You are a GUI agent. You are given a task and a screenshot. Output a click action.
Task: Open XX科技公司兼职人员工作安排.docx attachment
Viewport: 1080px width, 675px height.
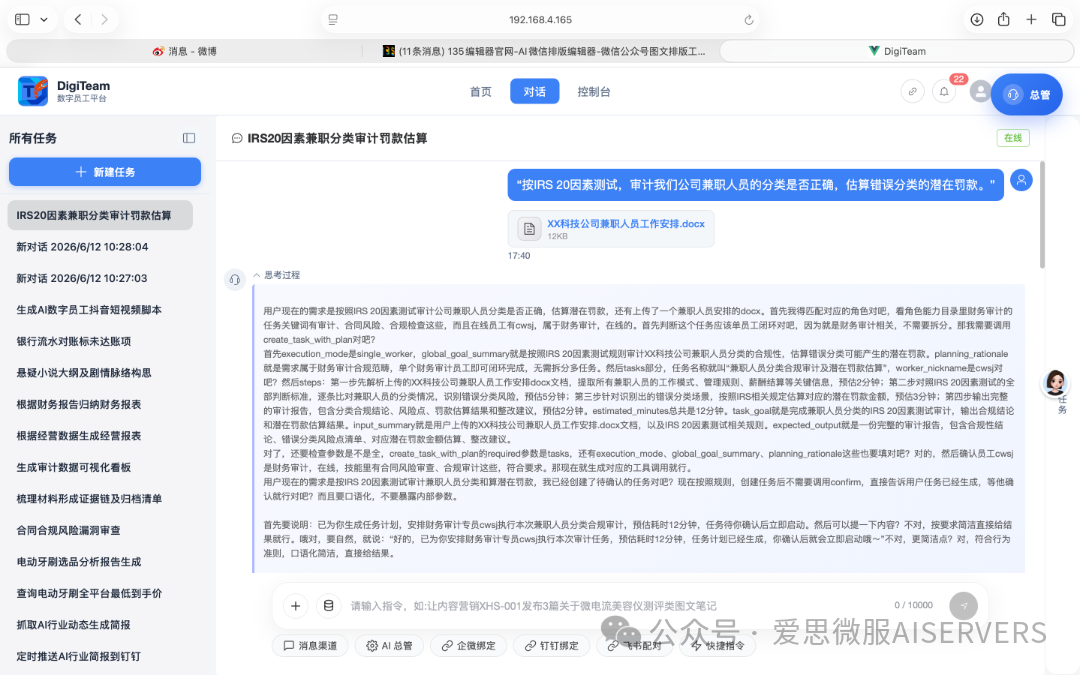point(611,229)
